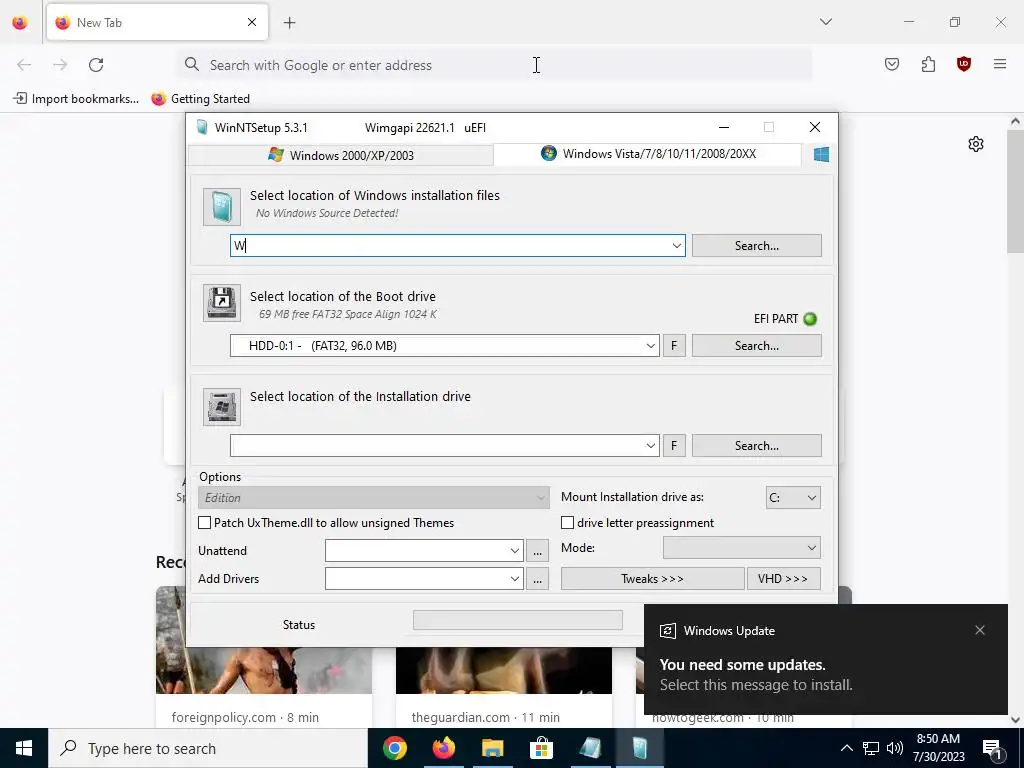Viewport: 1024px width, 768px height.
Task: Expand the Boot drive HDD-0:1 dropdown
Action: (x=650, y=346)
